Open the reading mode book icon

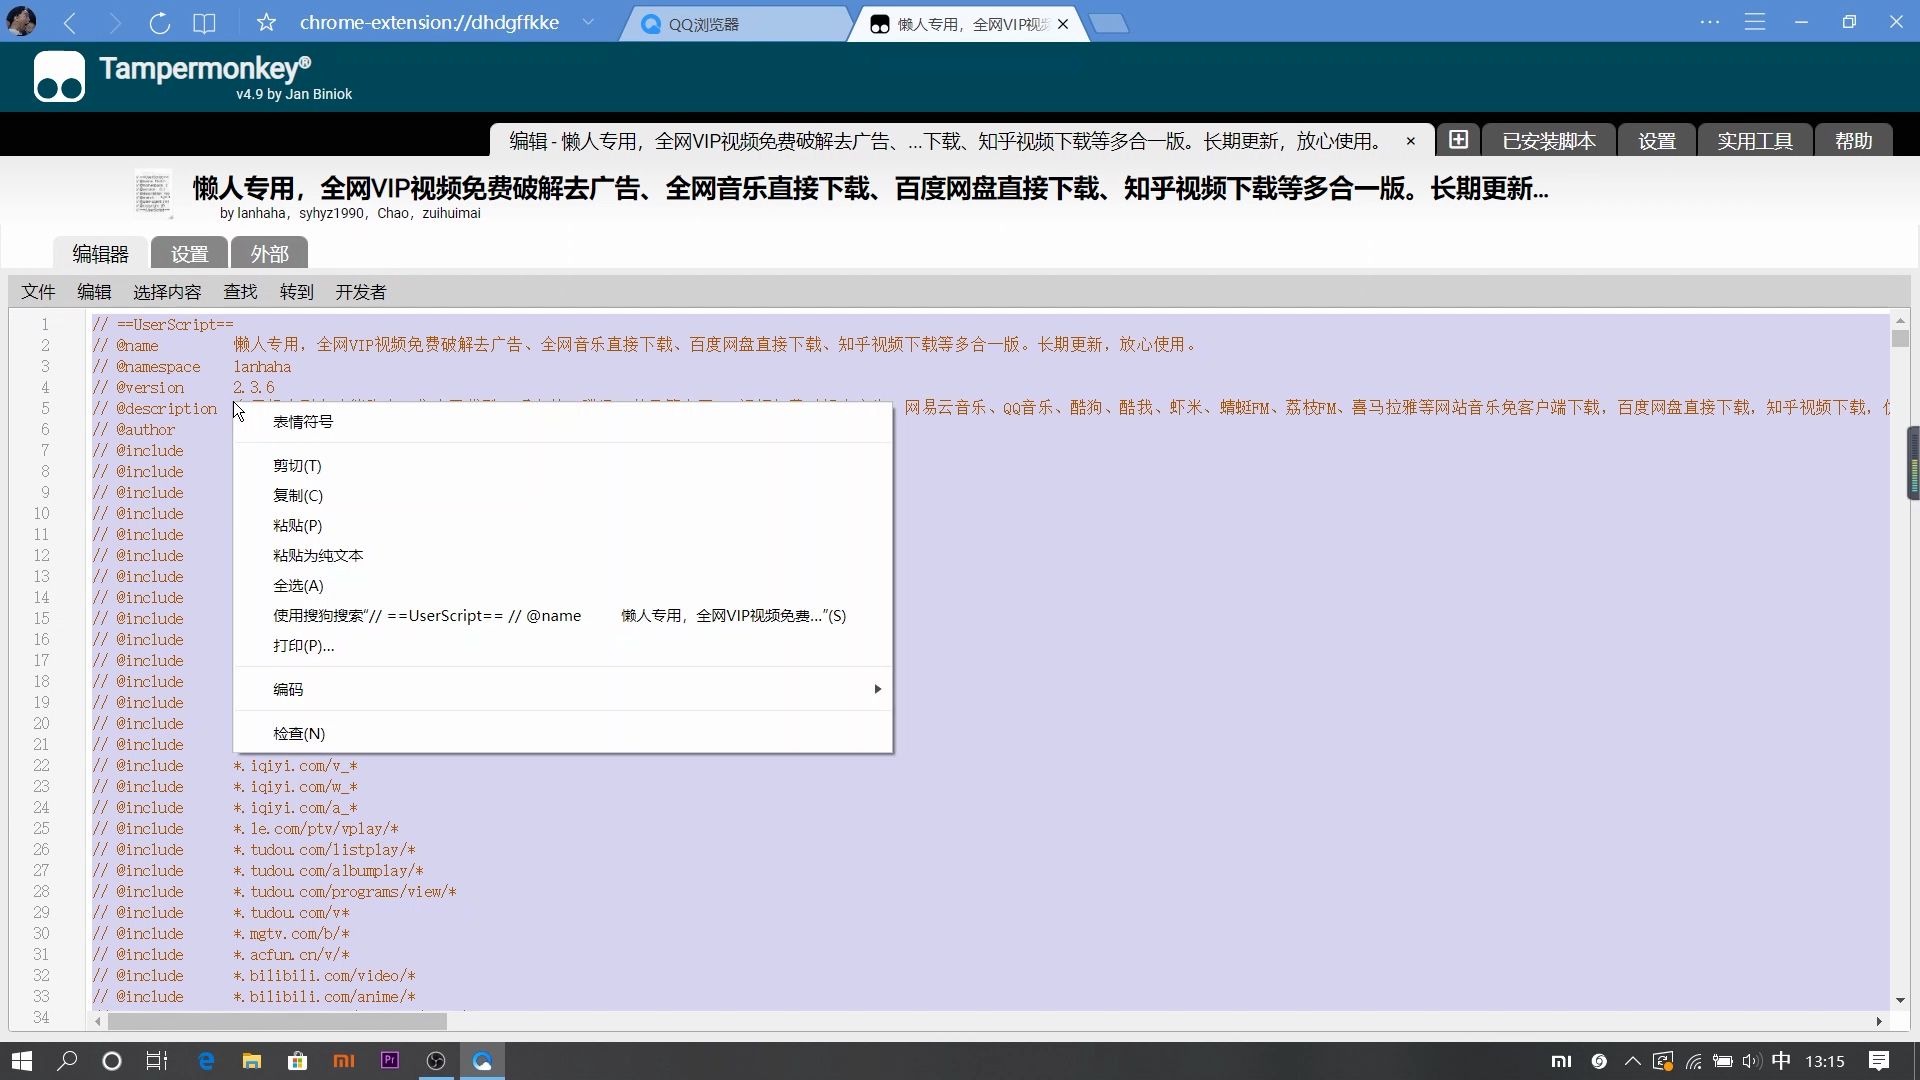tap(204, 22)
